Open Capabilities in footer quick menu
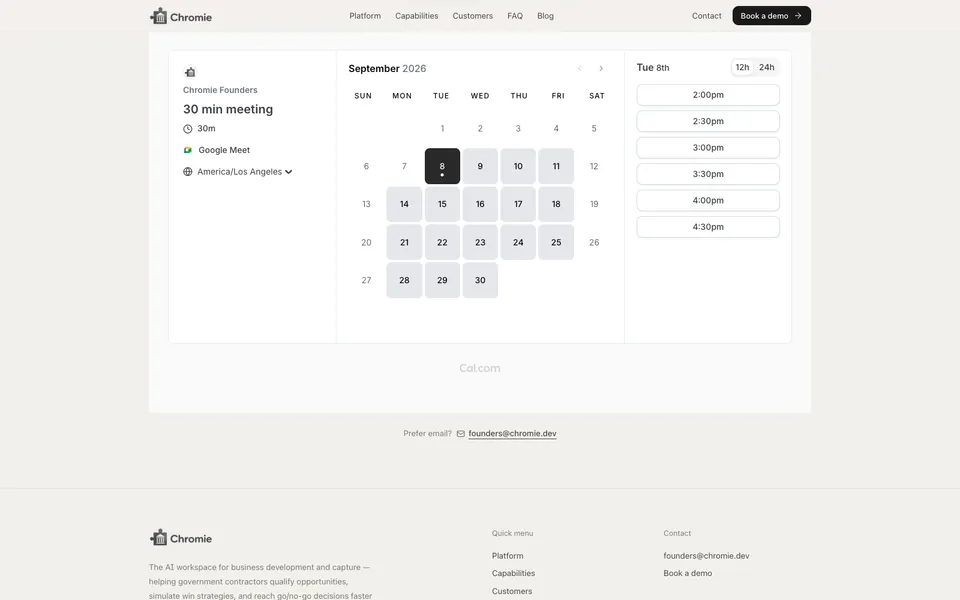 pyautogui.click(x=513, y=573)
